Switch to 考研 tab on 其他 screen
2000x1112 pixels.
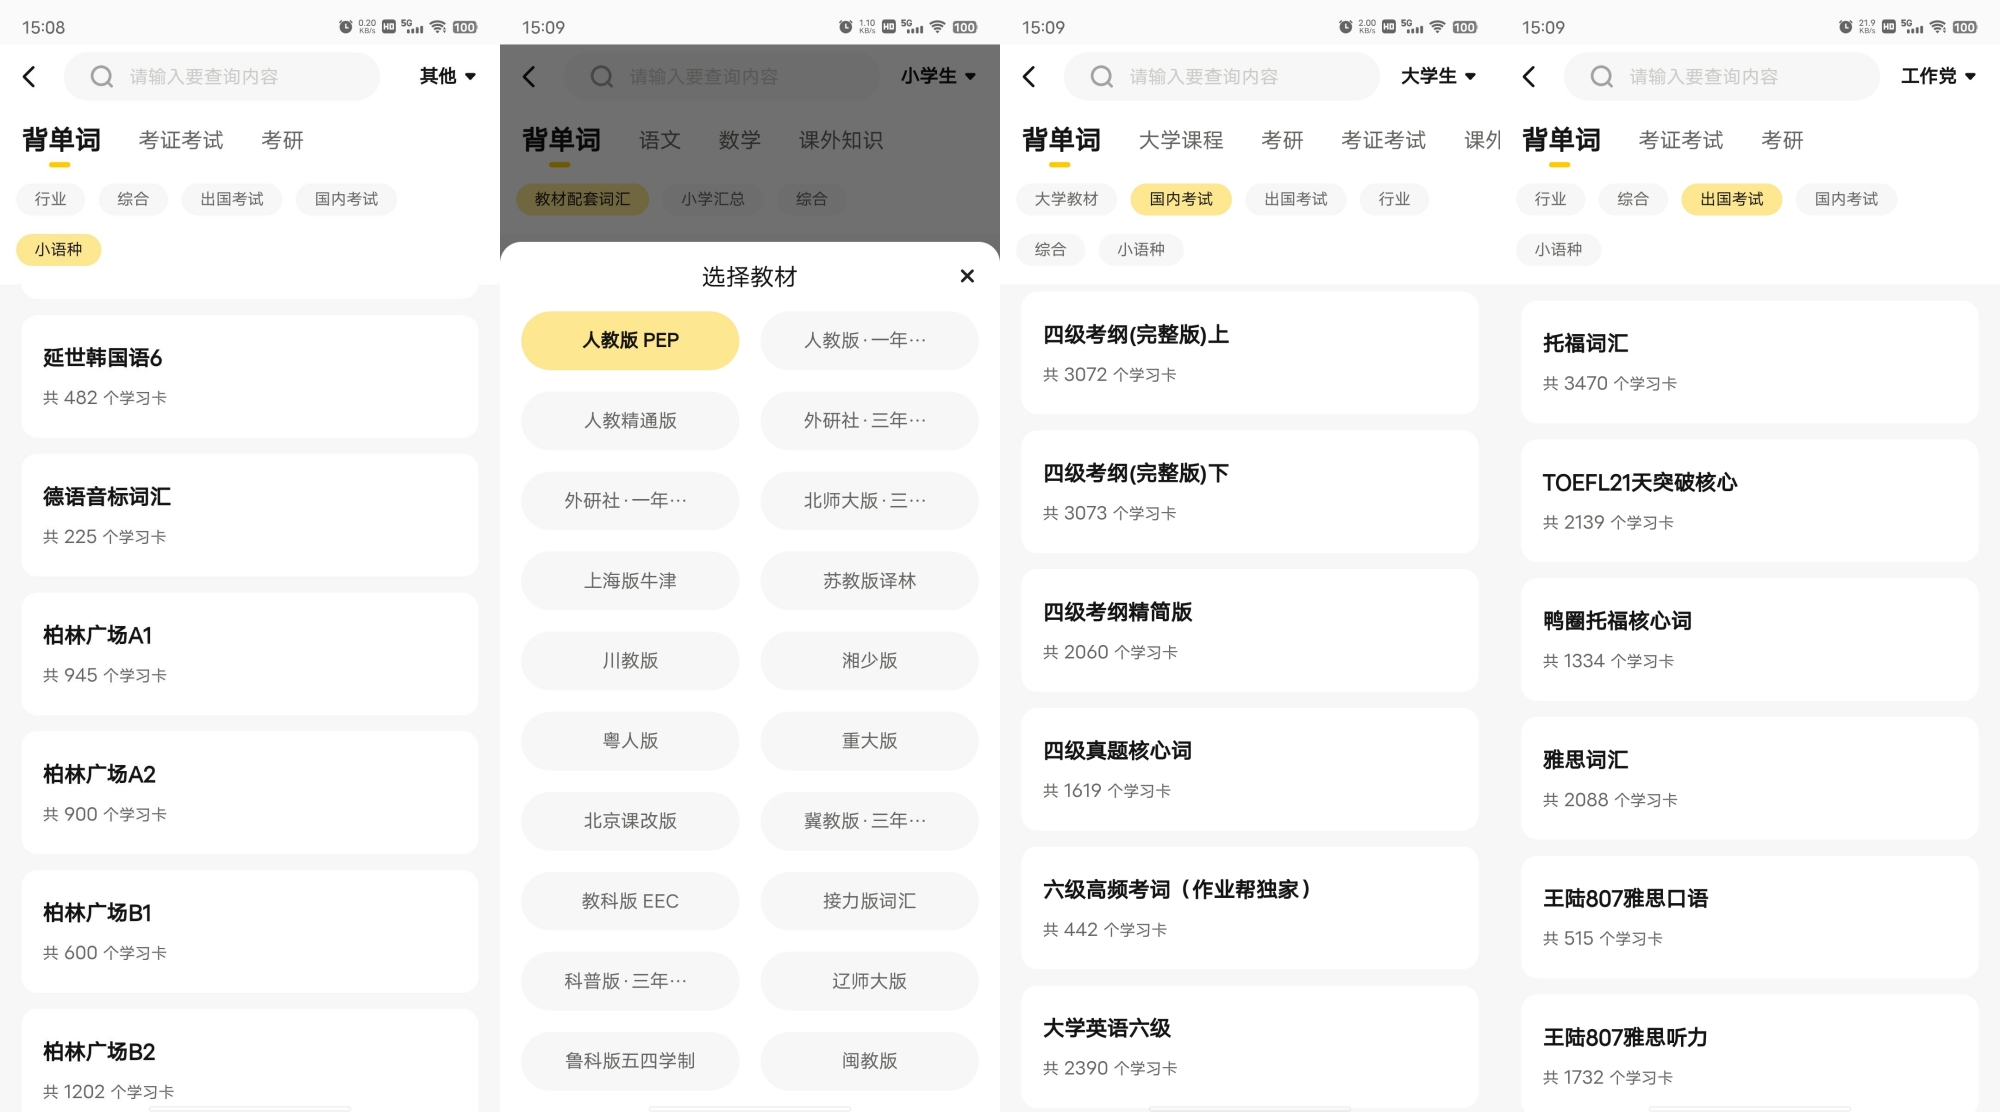(x=282, y=140)
